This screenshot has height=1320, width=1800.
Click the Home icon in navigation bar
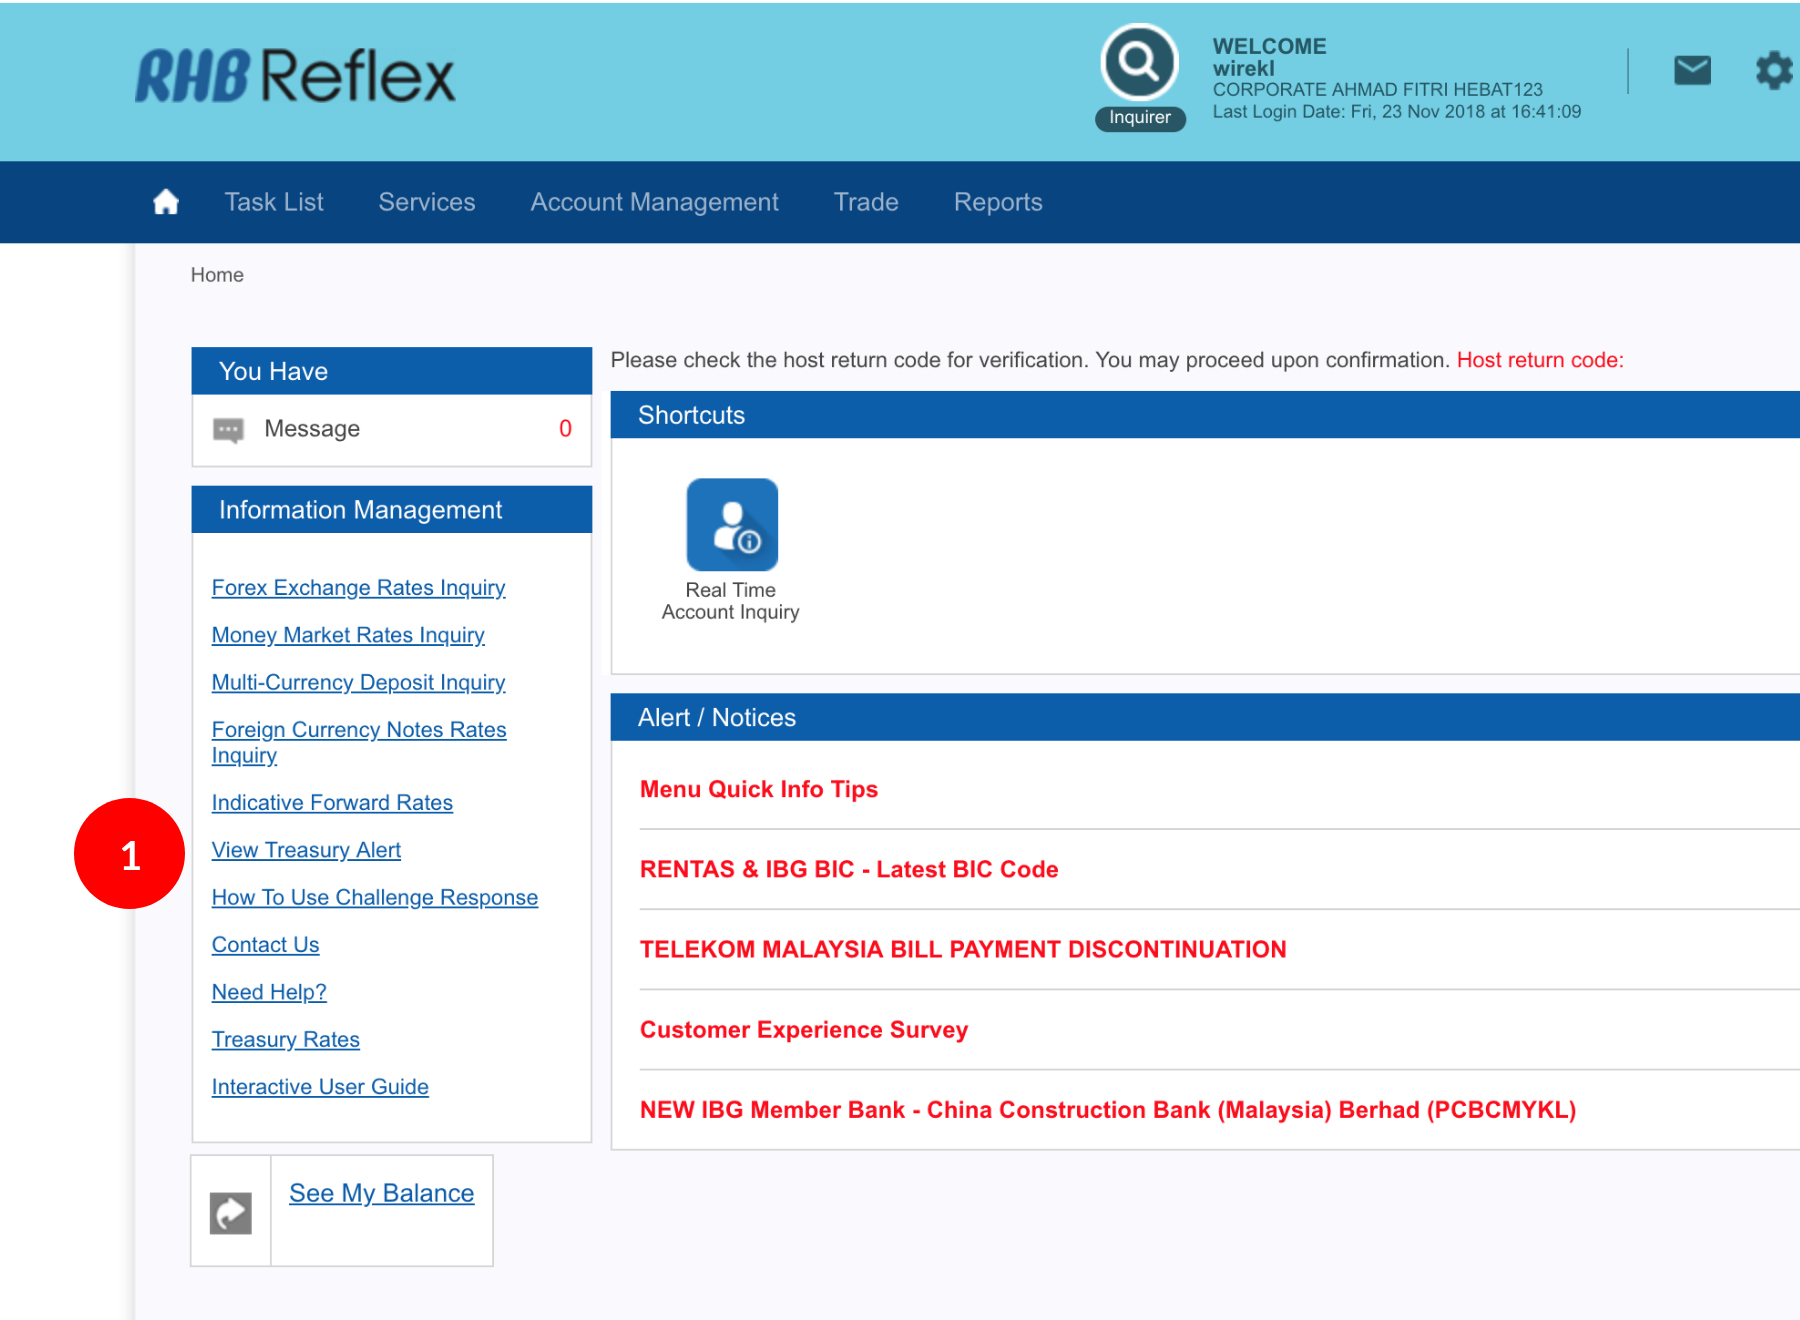tap(166, 202)
